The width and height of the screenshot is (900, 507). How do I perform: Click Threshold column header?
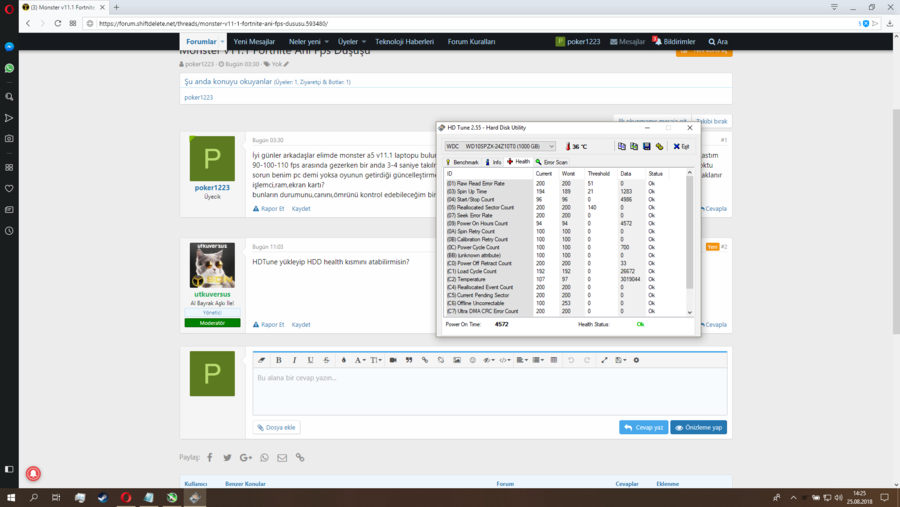(599, 173)
